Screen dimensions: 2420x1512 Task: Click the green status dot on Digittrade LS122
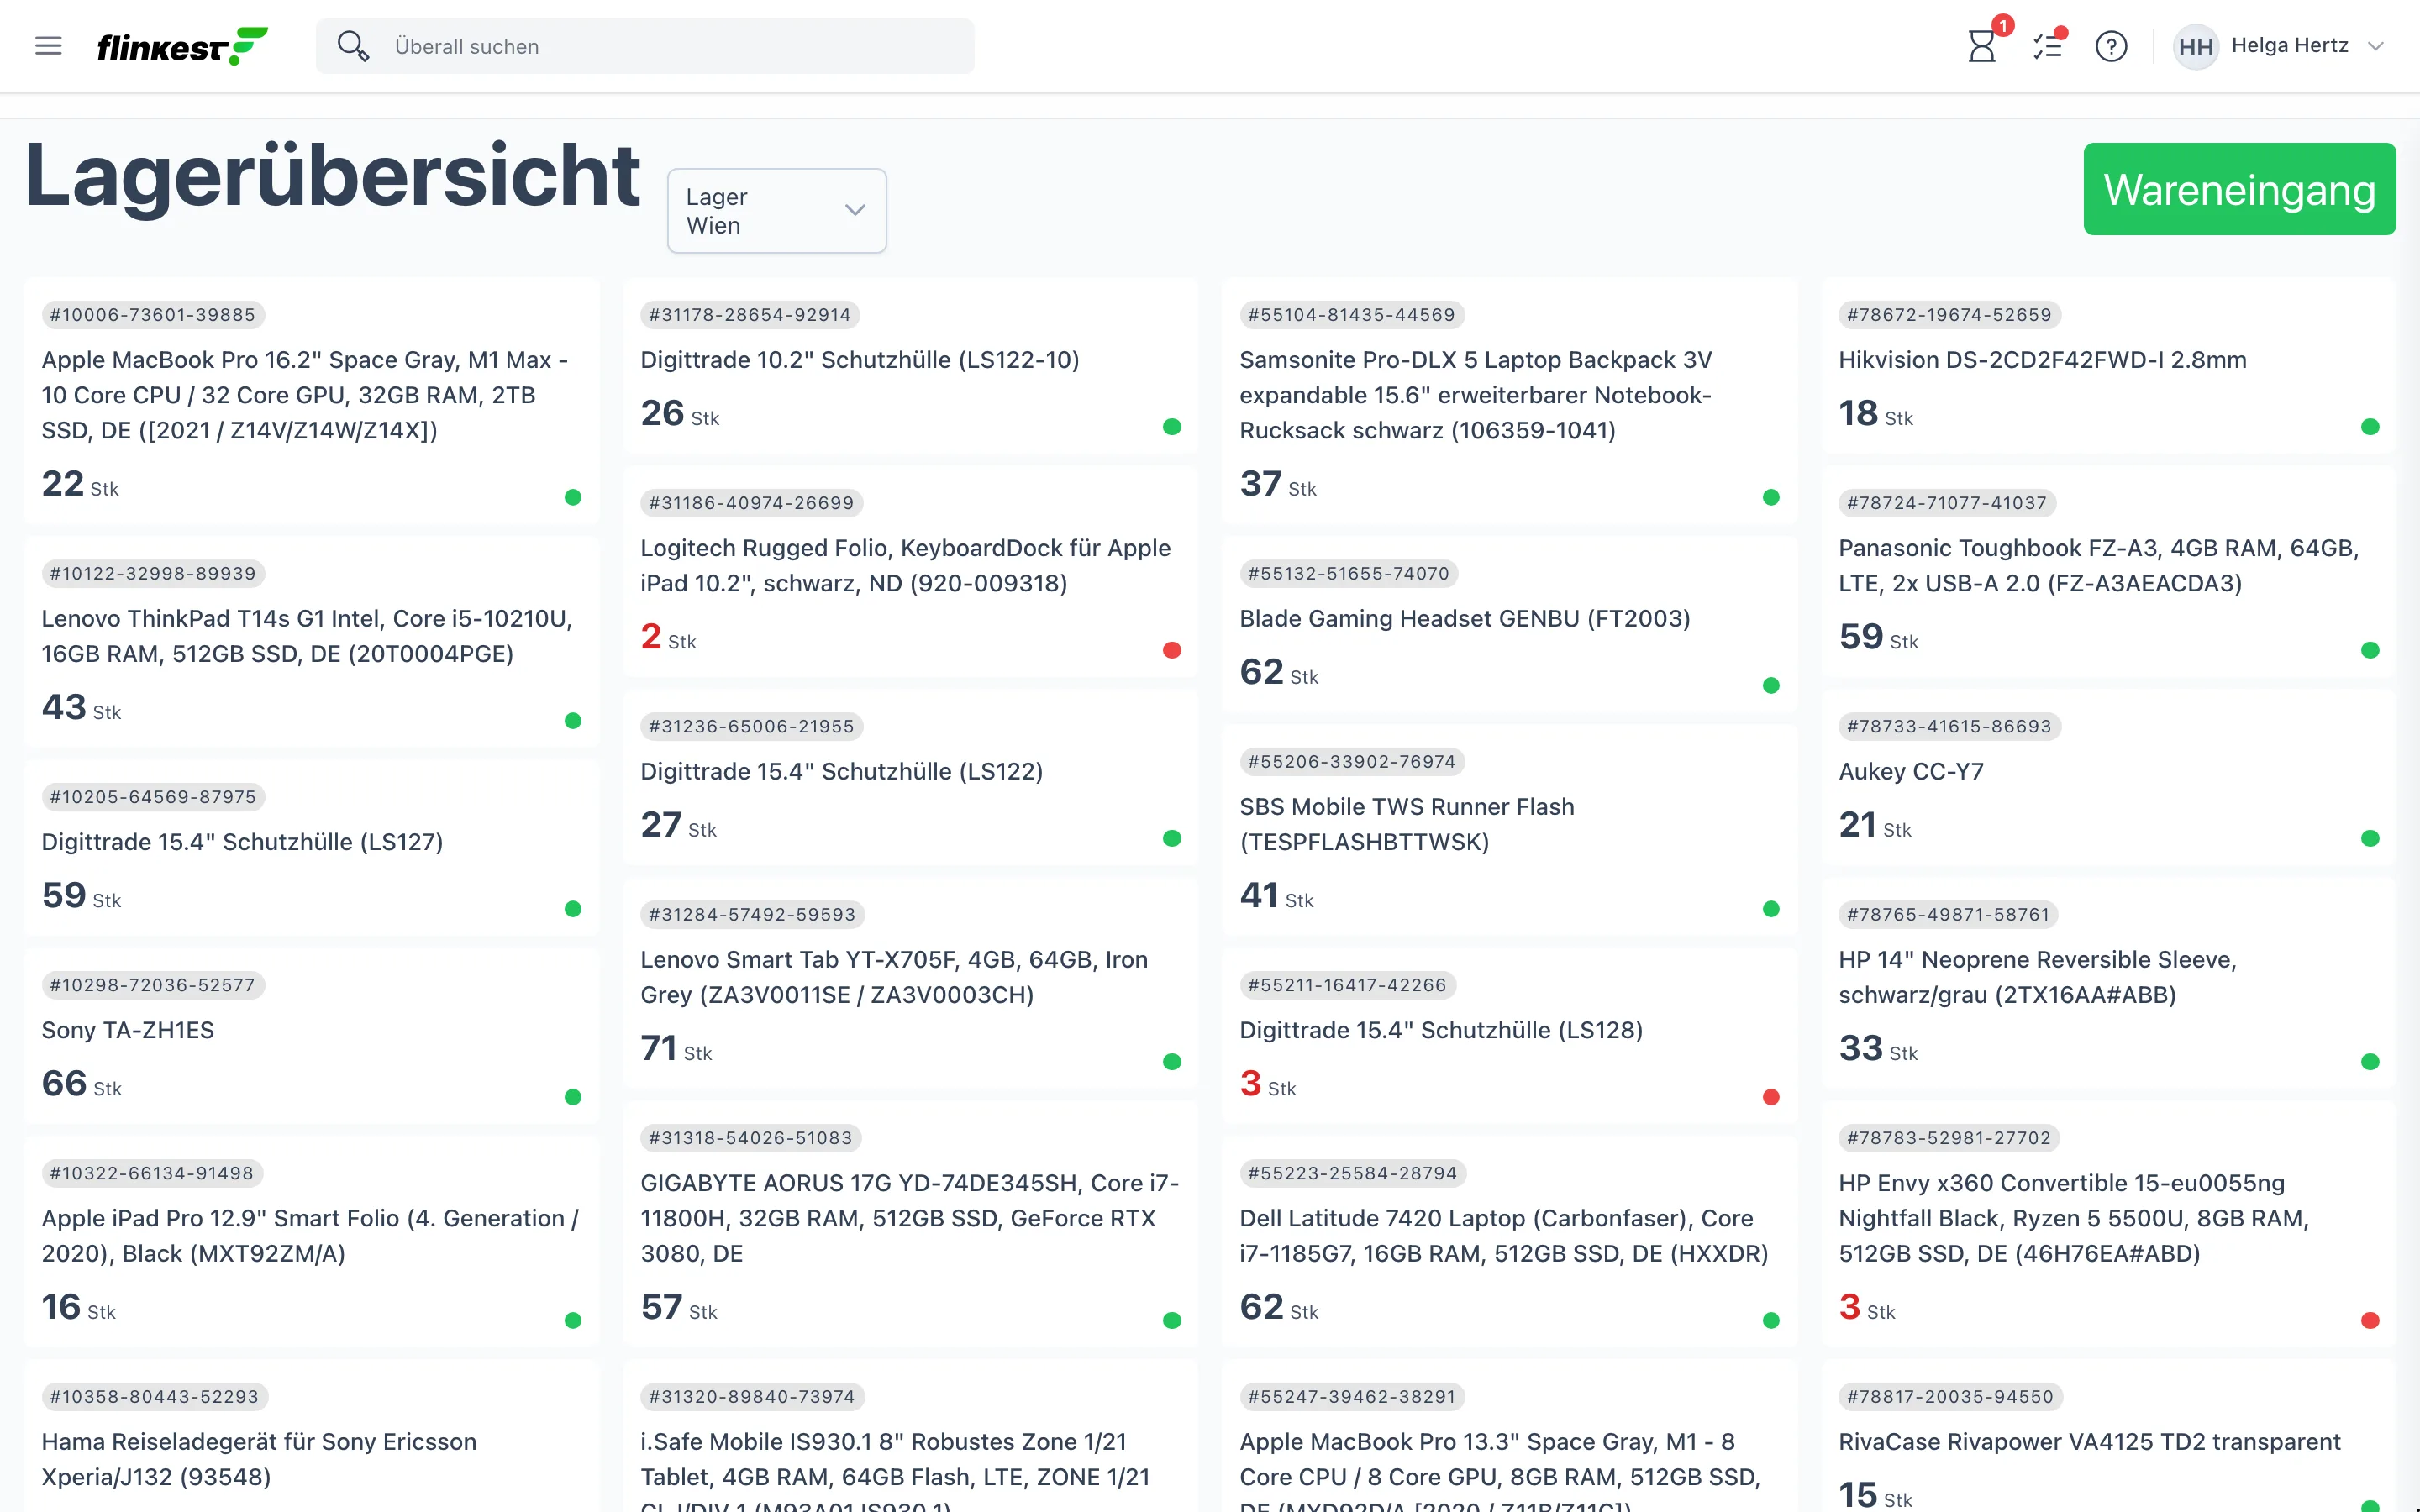tap(1172, 838)
